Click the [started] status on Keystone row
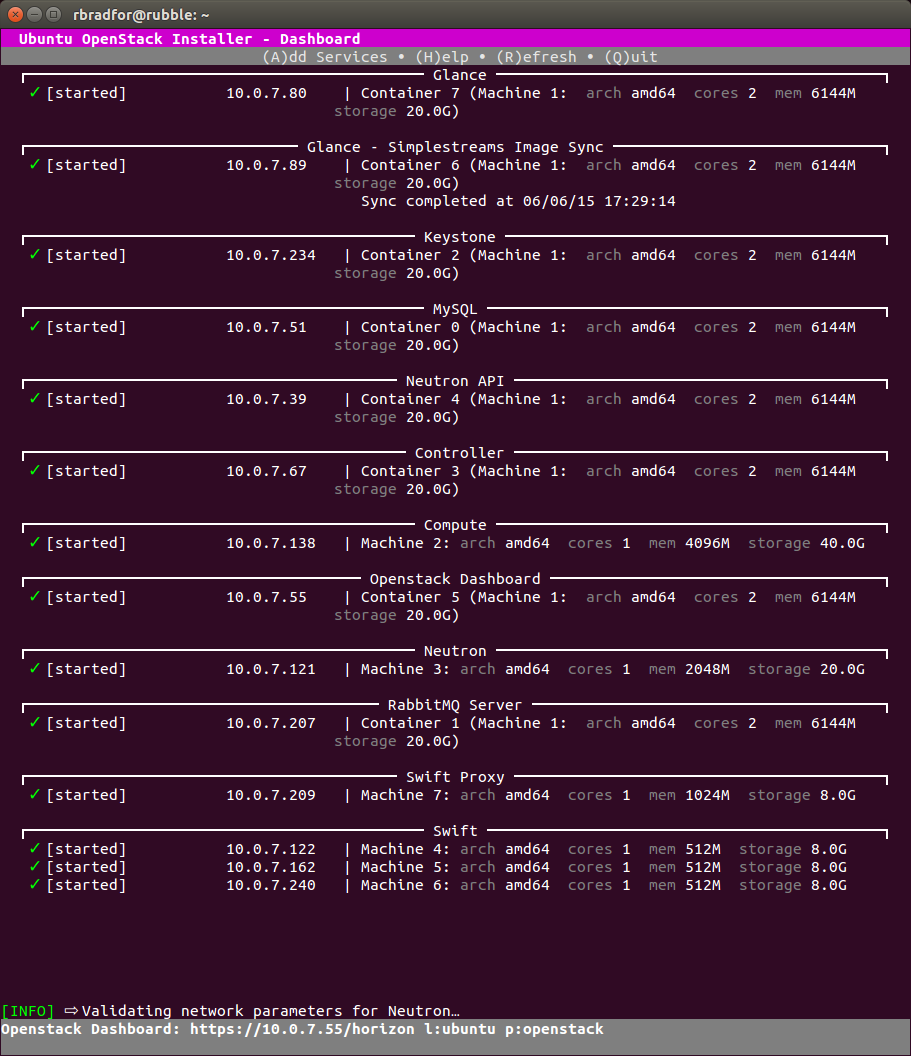 (86, 255)
